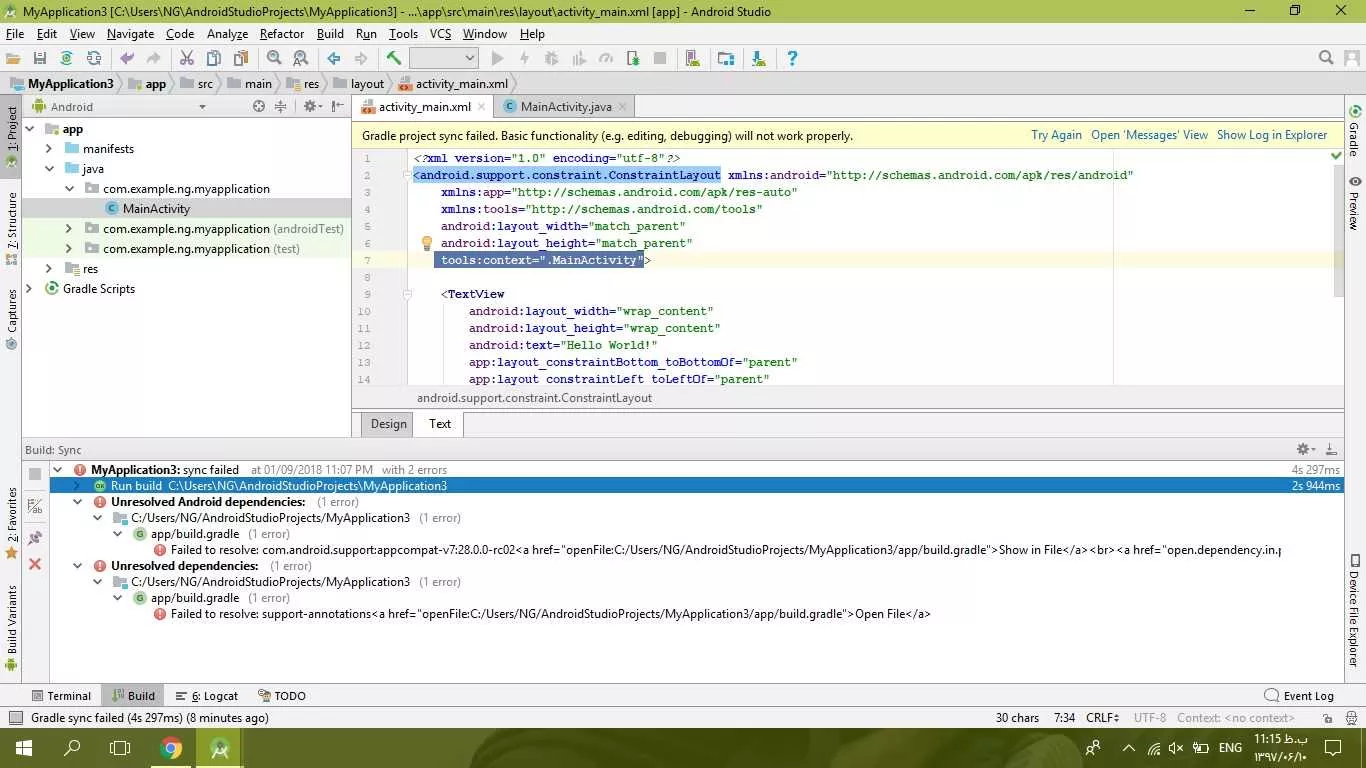Viewport: 1366px width, 768px height.
Task: Click the Run play icon
Action: click(x=497, y=59)
